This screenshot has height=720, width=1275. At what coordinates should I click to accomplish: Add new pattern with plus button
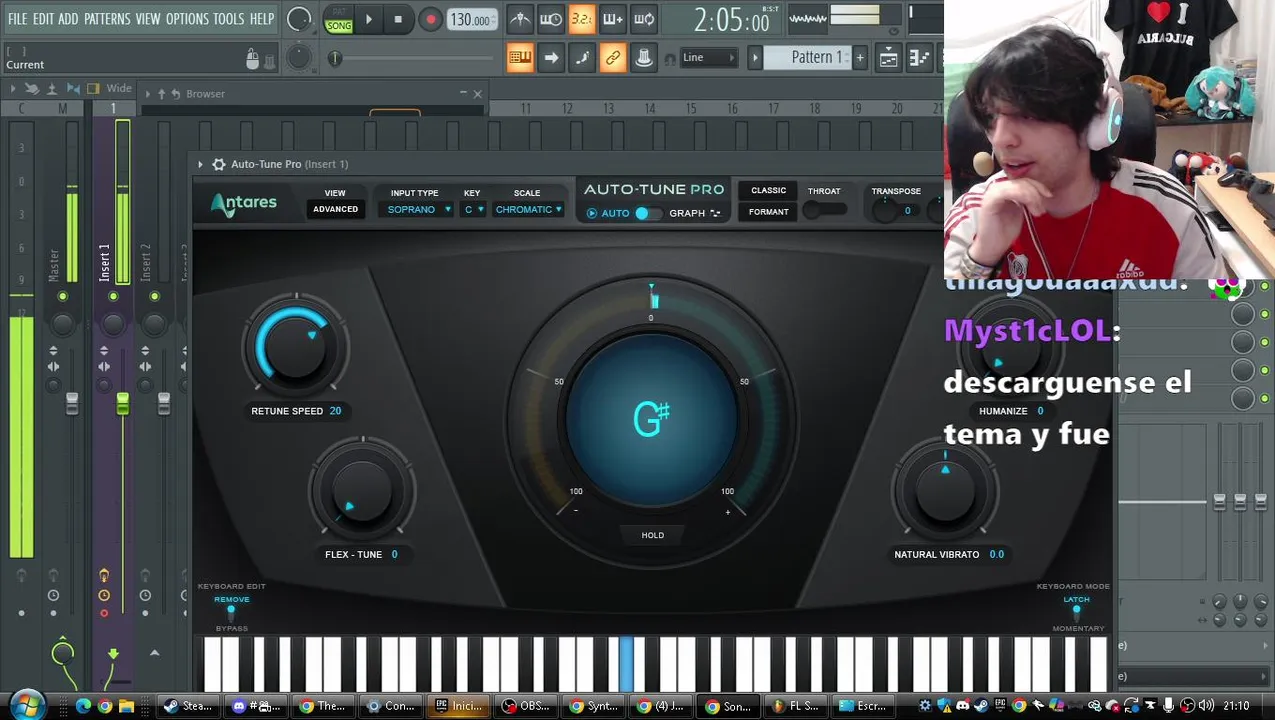859,58
